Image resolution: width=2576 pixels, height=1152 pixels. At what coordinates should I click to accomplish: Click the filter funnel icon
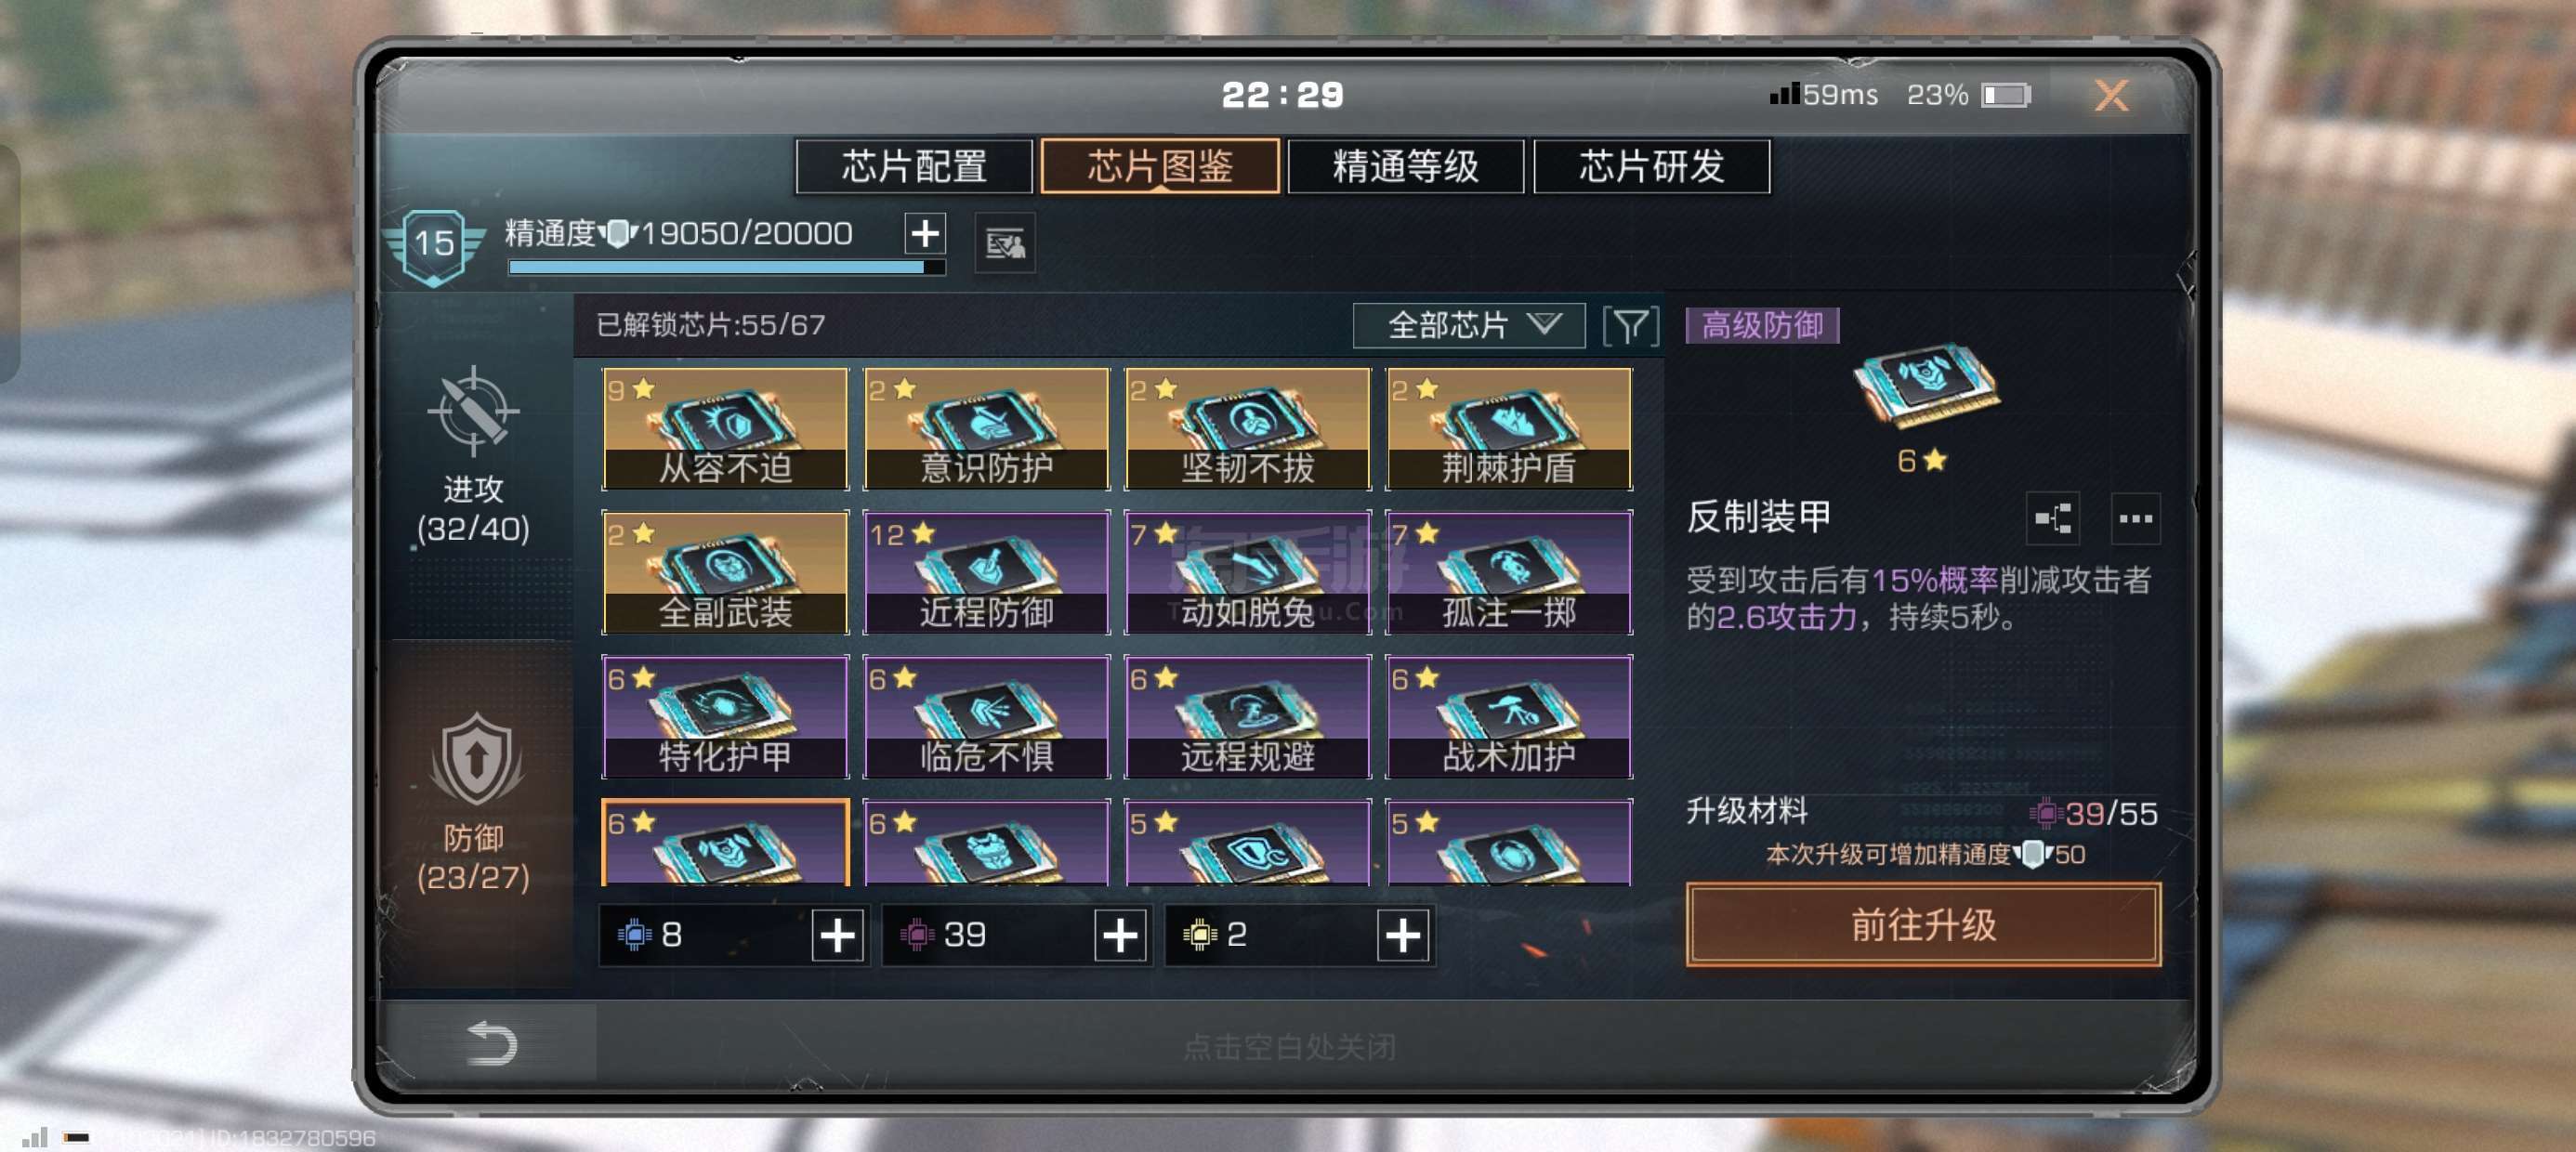(x=1630, y=325)
